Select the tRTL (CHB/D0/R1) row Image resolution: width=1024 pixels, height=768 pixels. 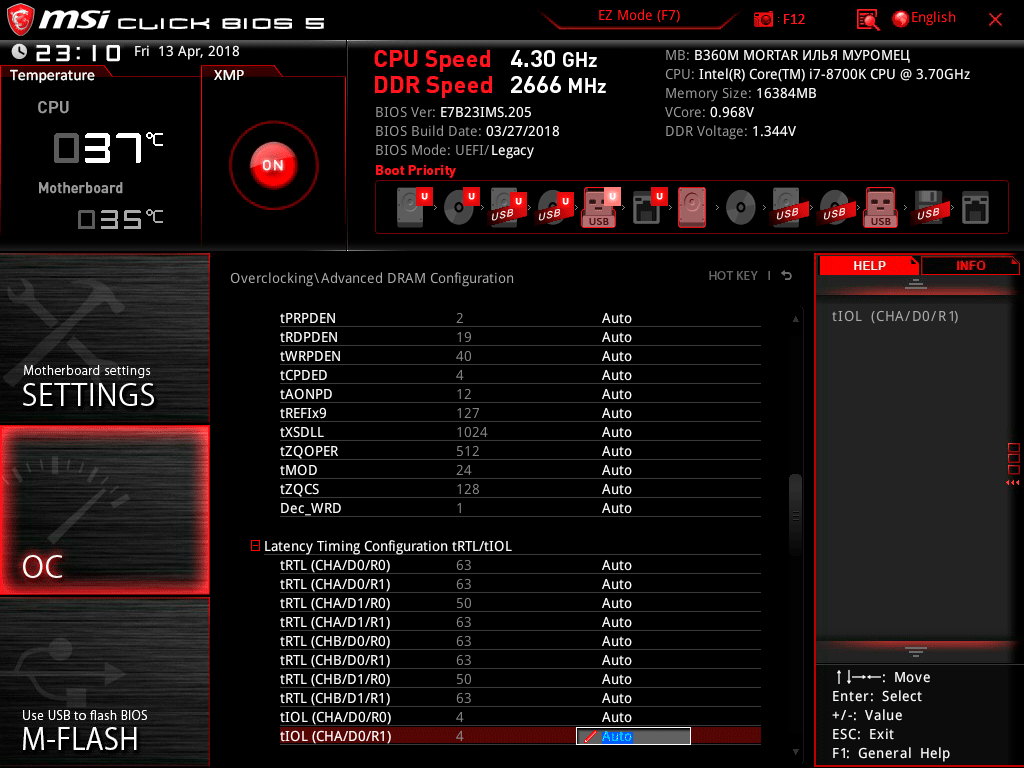click(x=520, y=660)
